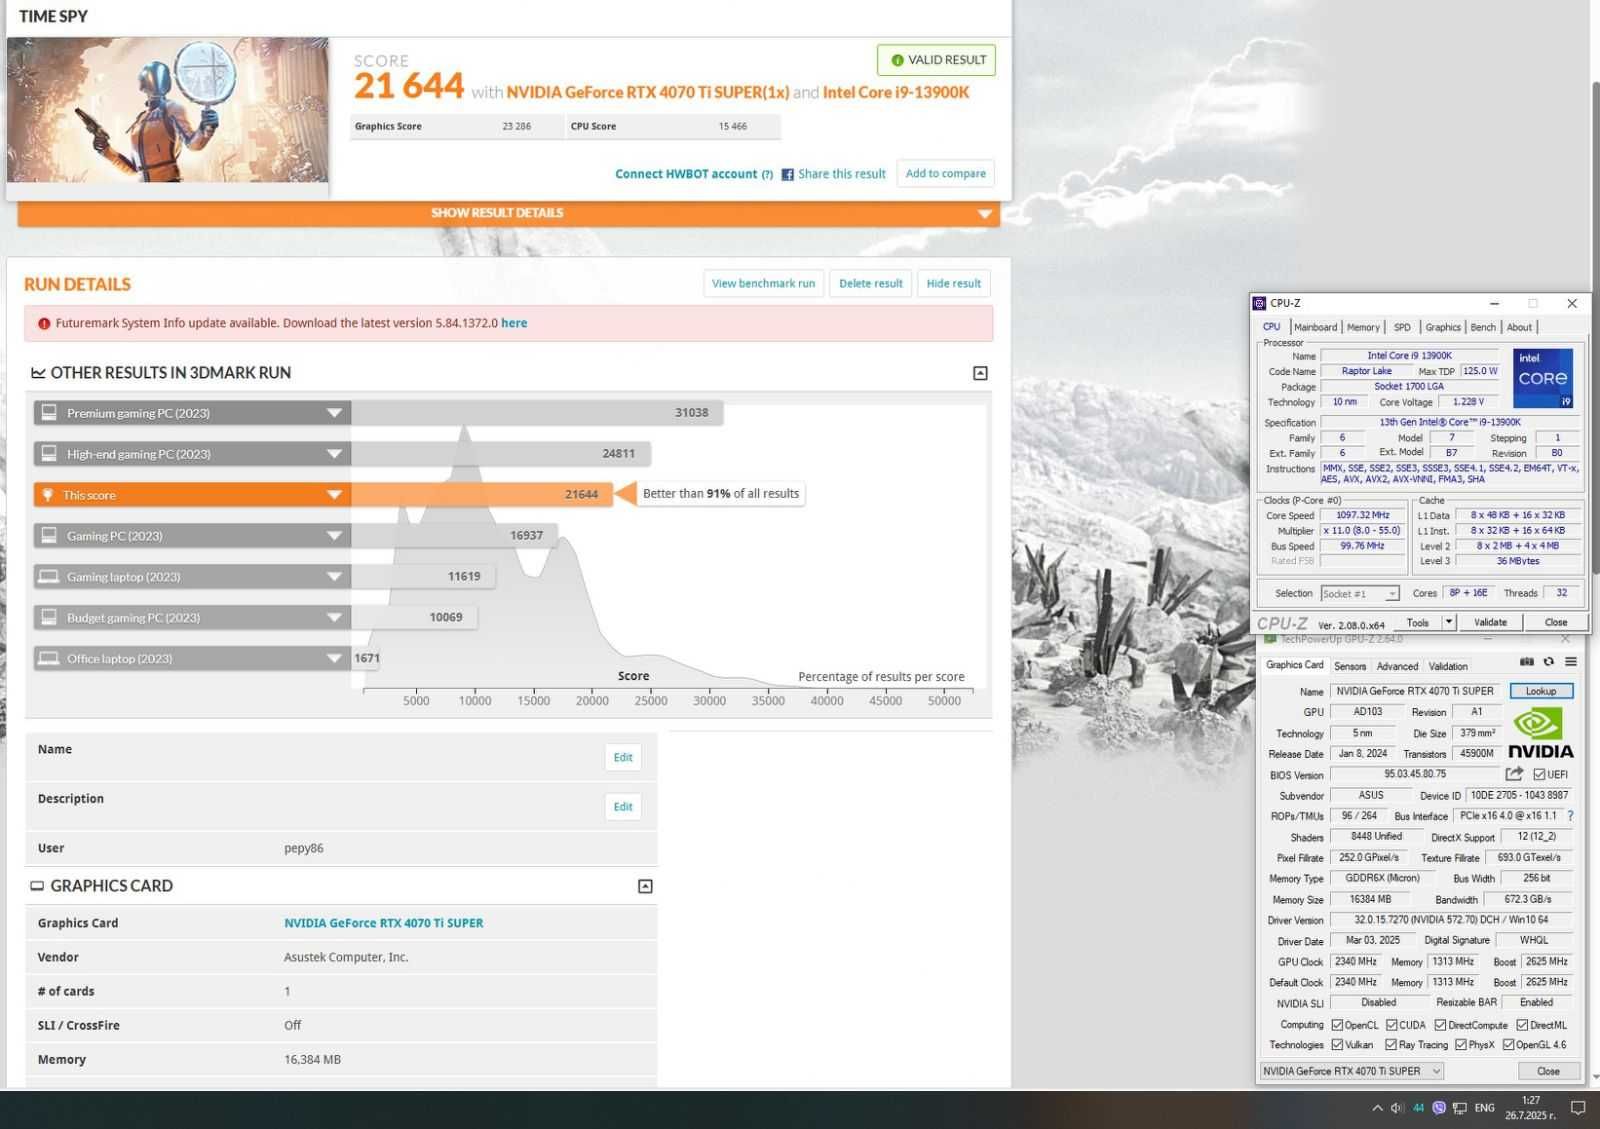
Task: Expand the Gaming PC (2023) dropdown arrow
Action: point(334,536)
